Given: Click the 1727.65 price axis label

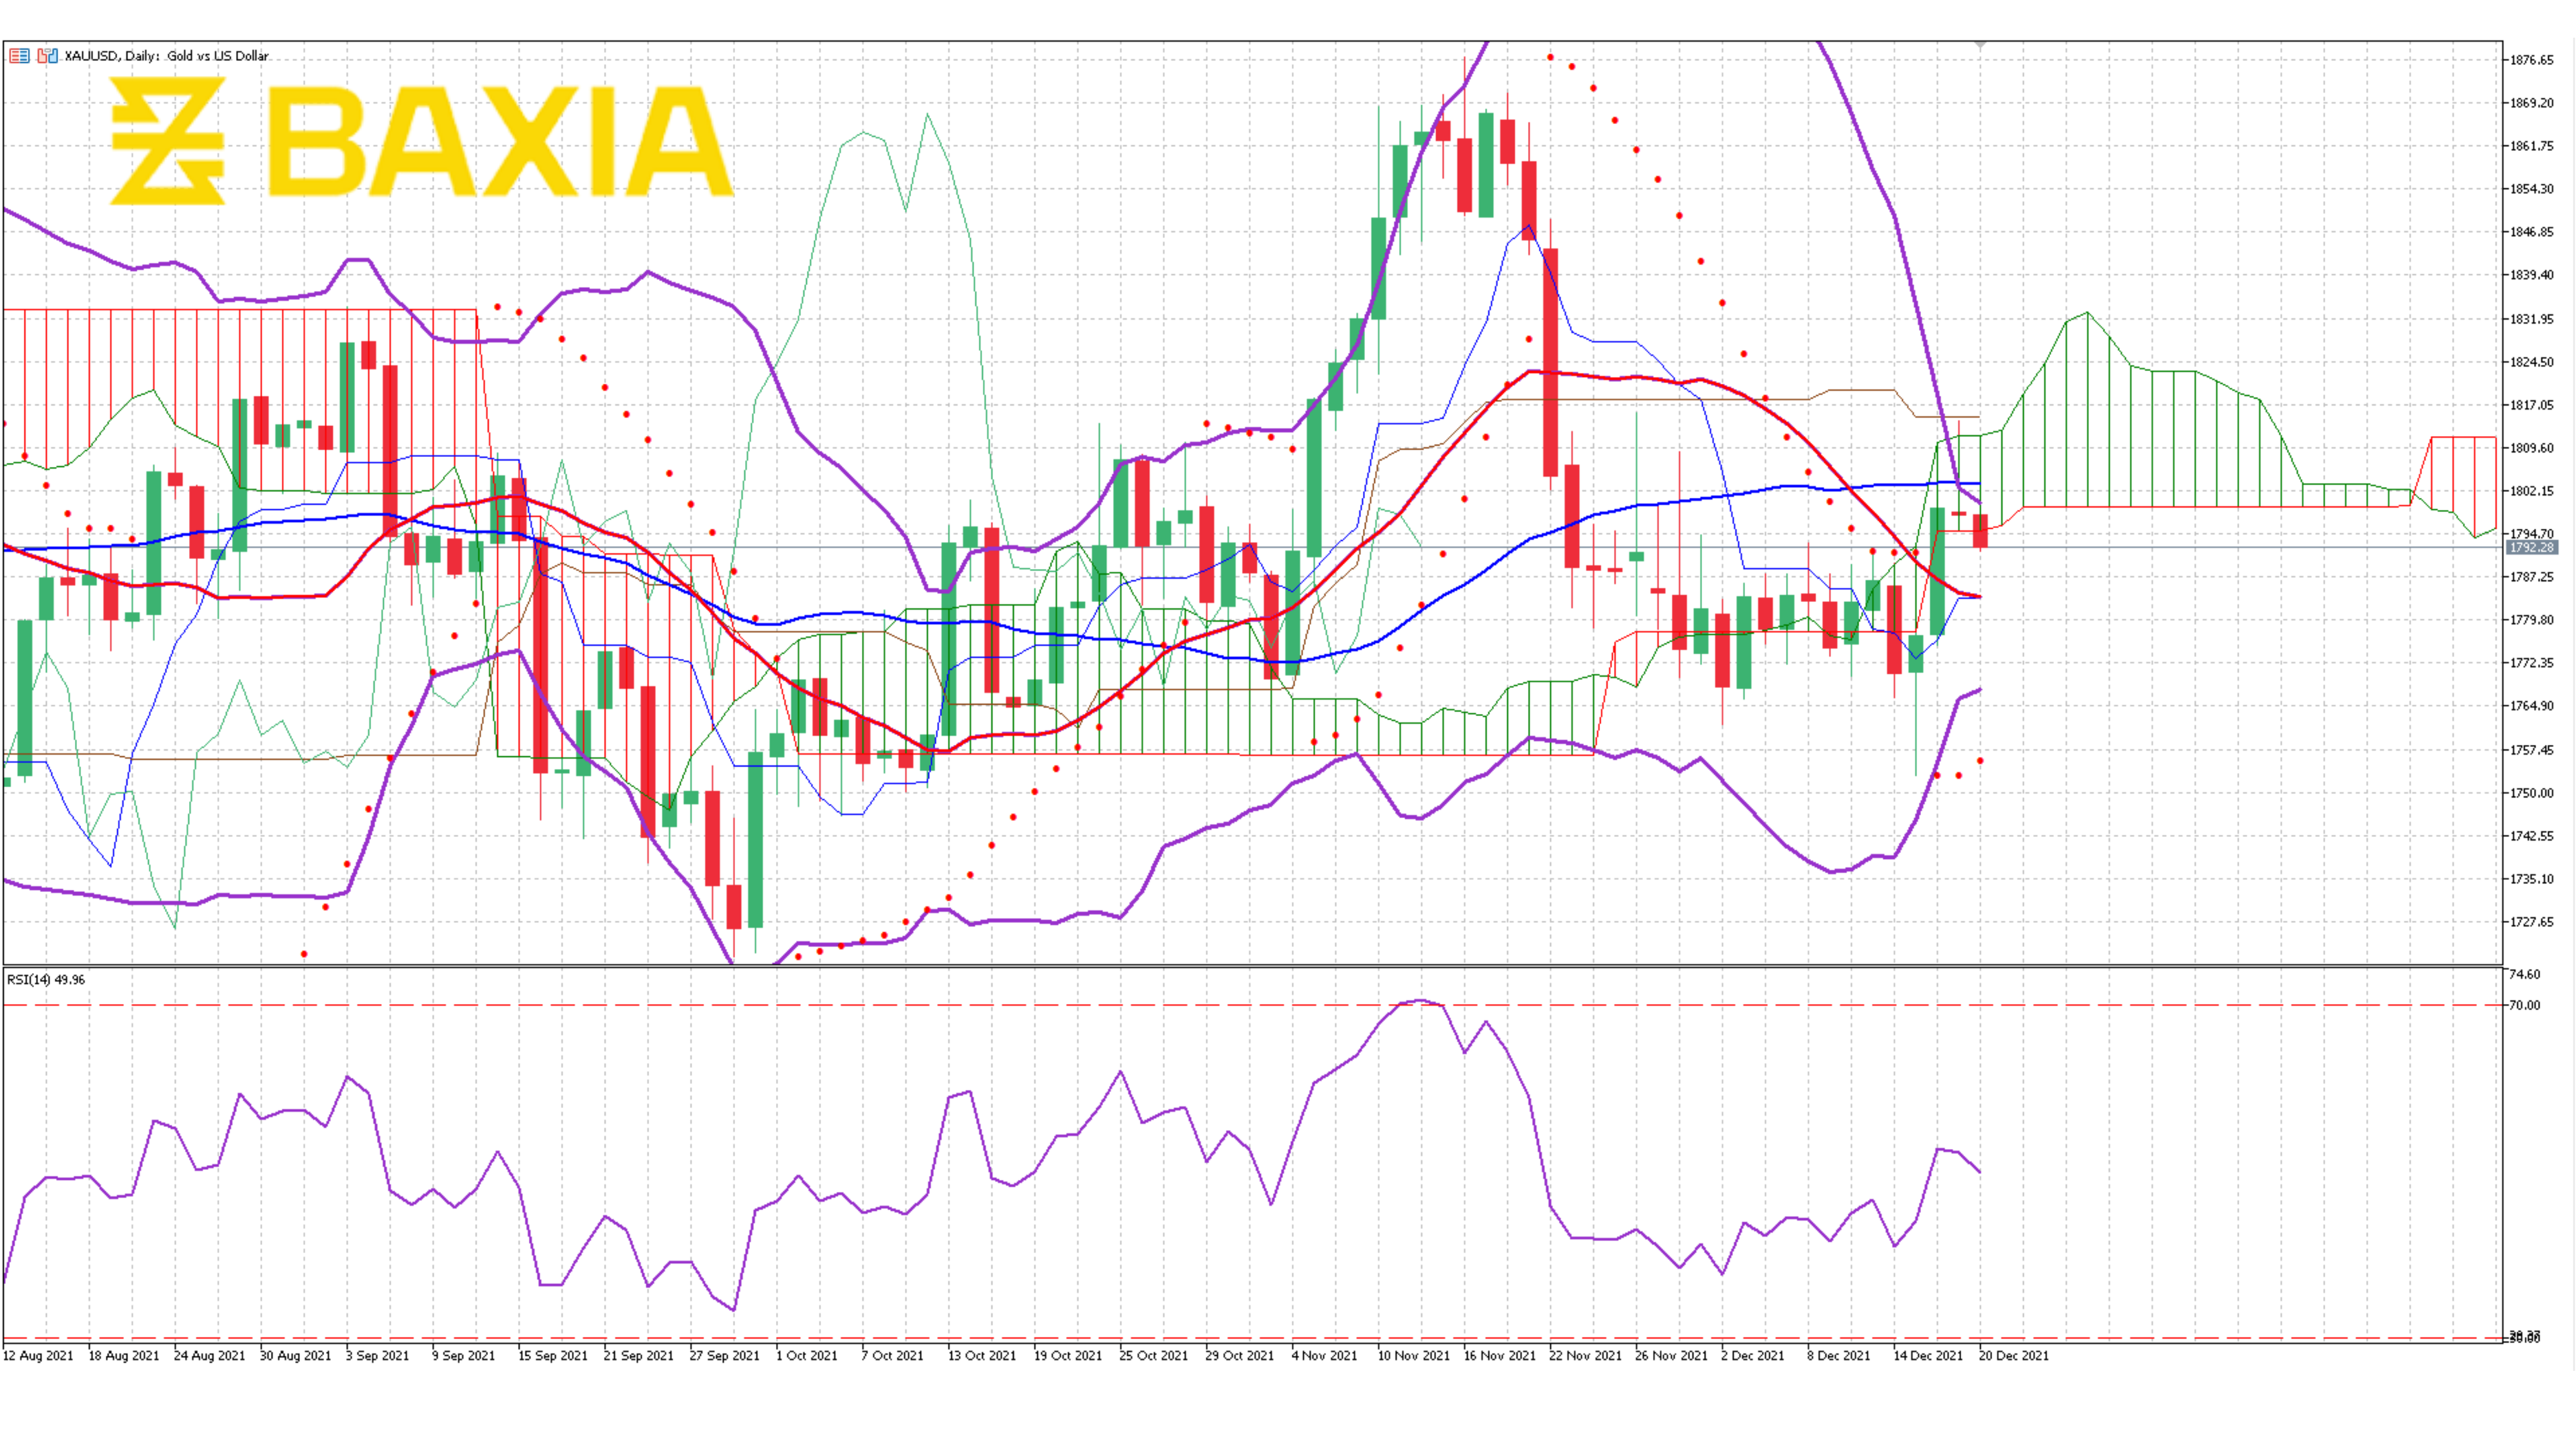Looking at the screenshot, I should pos(2531,922).
